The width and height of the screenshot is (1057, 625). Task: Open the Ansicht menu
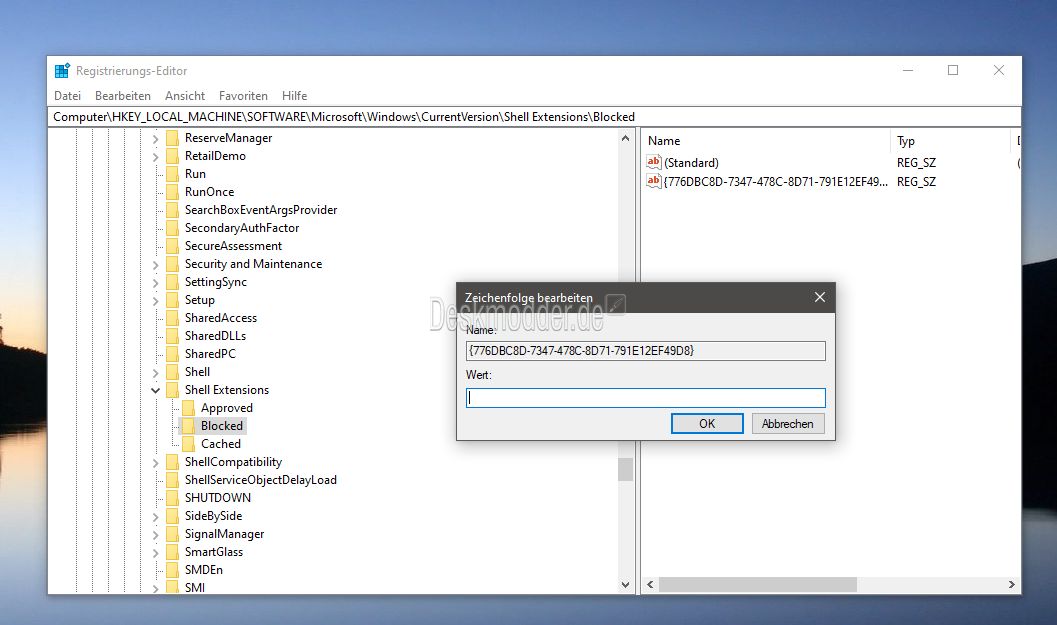pyautogui.click(x=185, y=96)
